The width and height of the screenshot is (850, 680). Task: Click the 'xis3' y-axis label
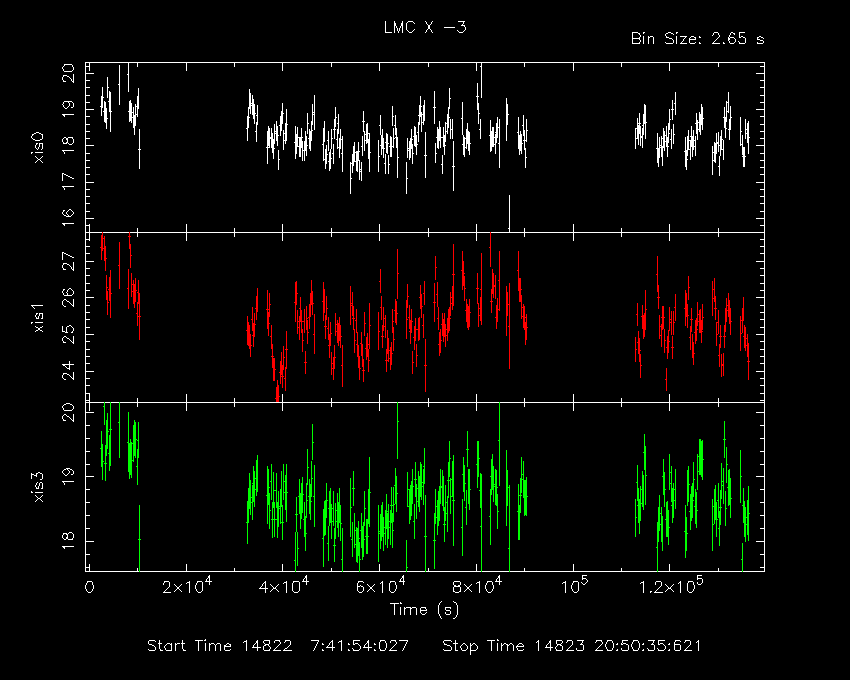coord(38,487)
